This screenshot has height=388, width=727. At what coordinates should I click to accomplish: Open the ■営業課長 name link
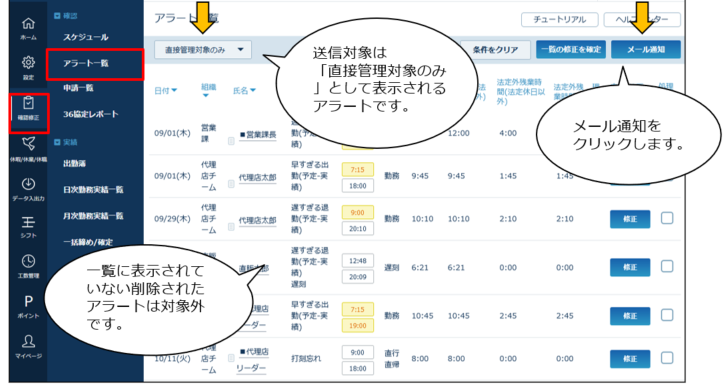point(258,135)
